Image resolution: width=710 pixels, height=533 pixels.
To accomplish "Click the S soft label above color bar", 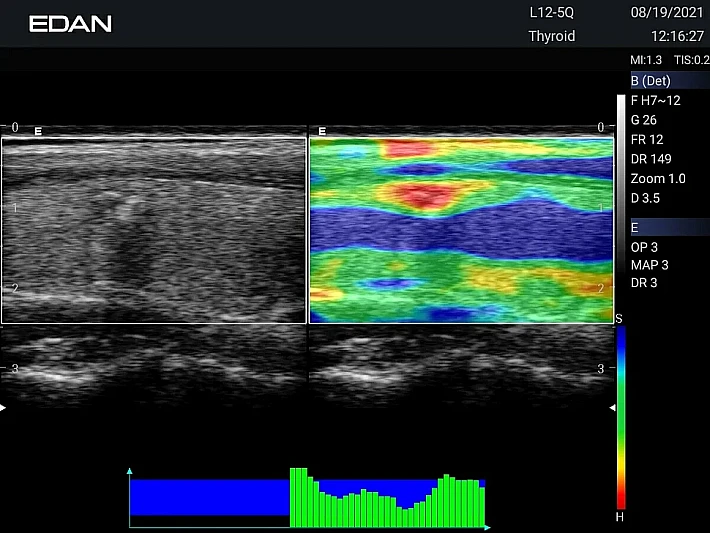I will pyautogui.click(x=619, y=318).
